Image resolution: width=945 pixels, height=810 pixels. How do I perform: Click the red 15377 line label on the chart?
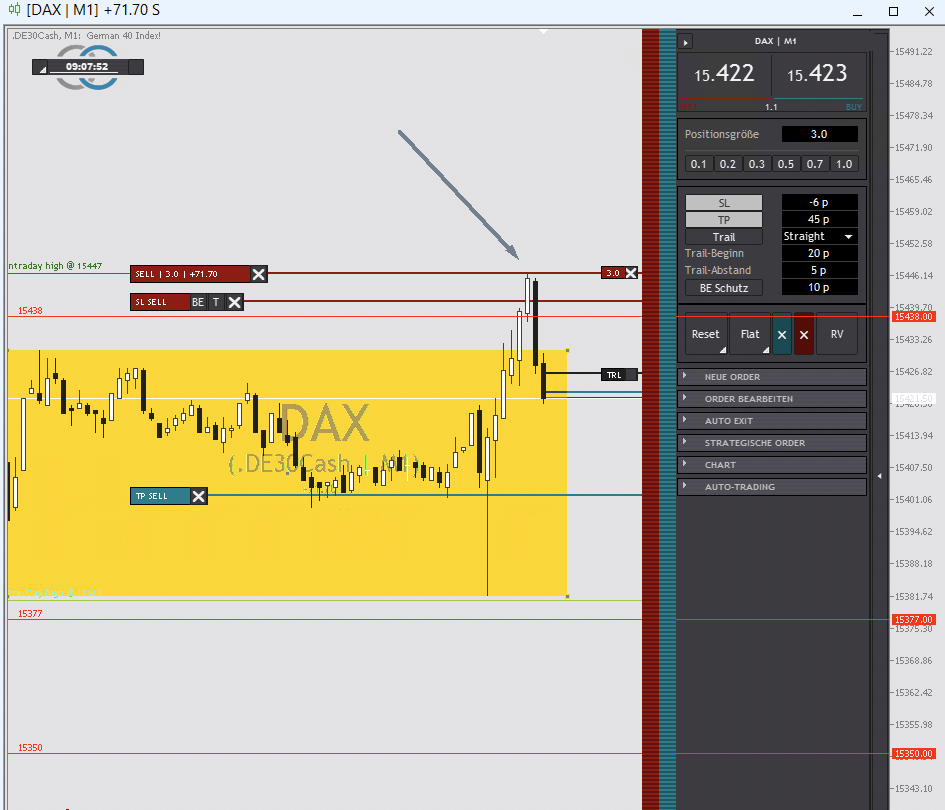pos(30,614)
